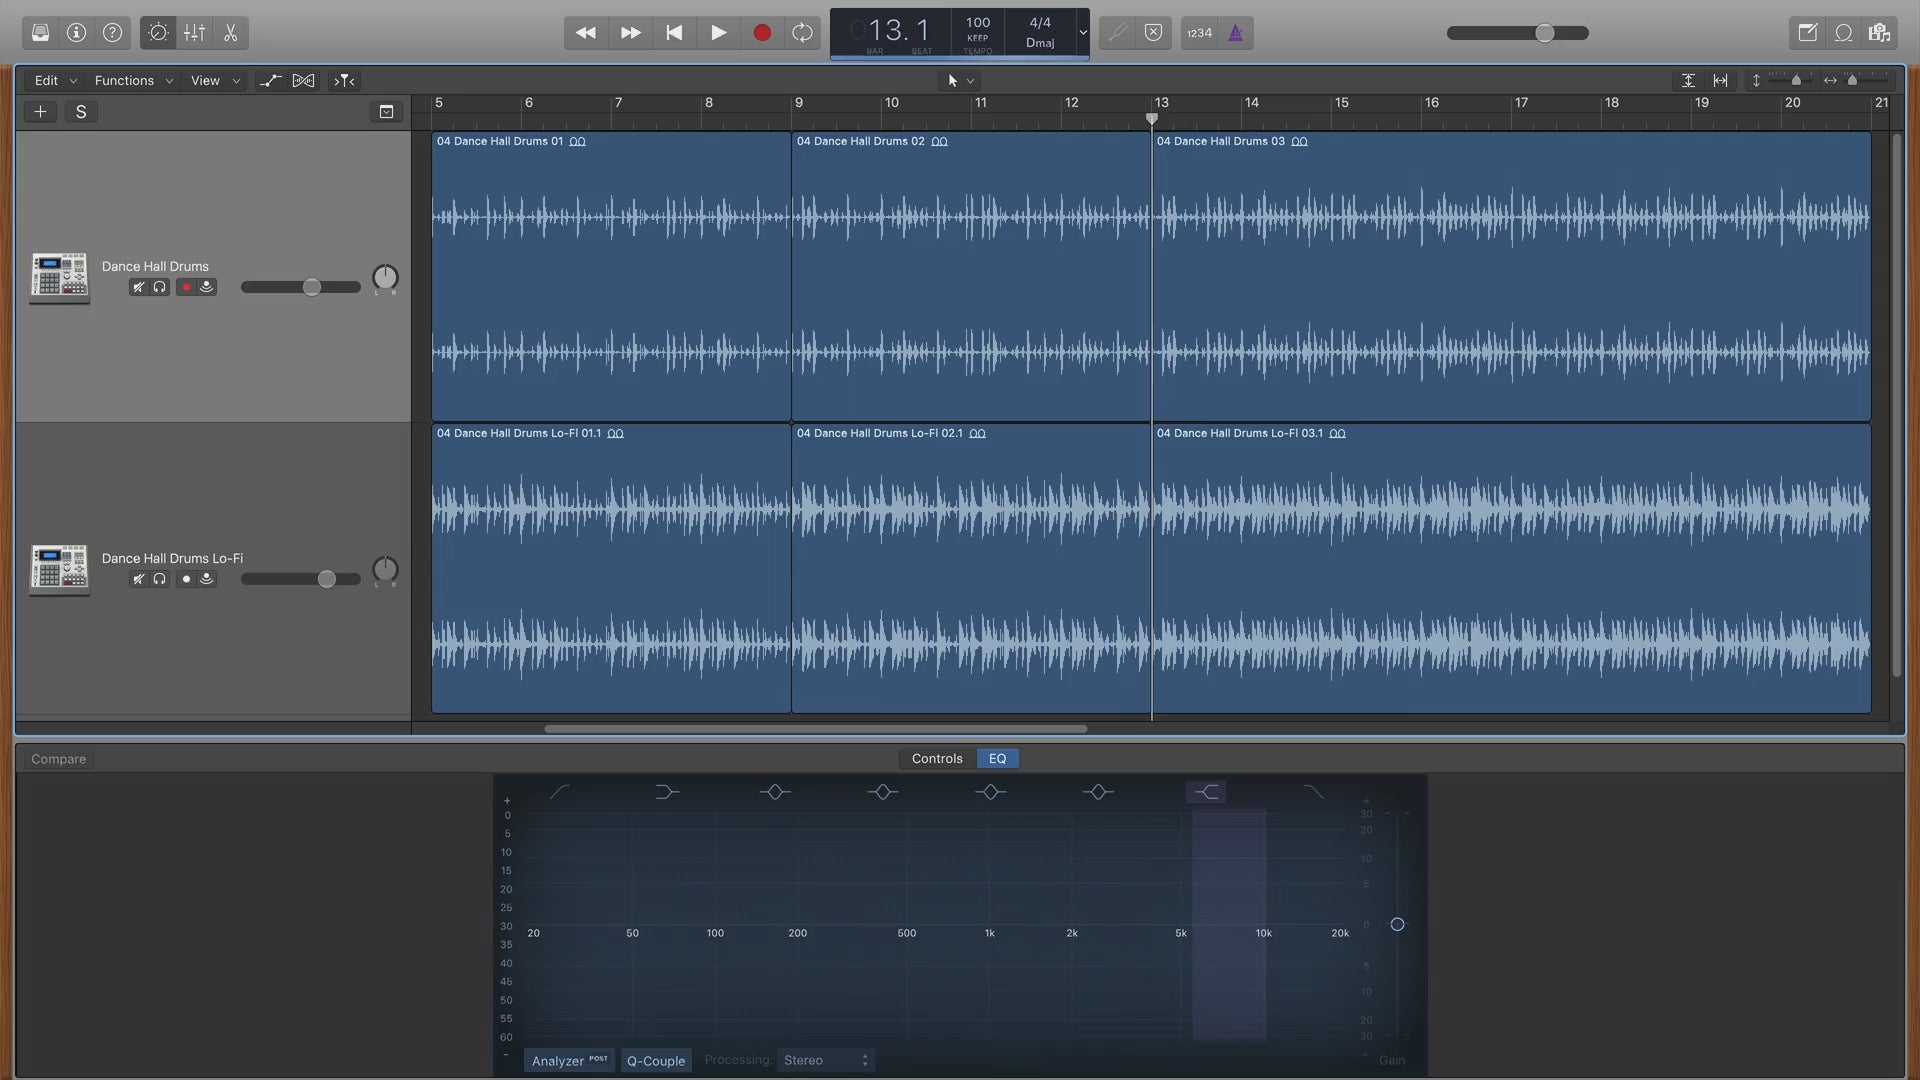The width and height of the screenshot is (1920, 1080).
Task: Toggle global Solo S button
Action: (x=81, y=112)
